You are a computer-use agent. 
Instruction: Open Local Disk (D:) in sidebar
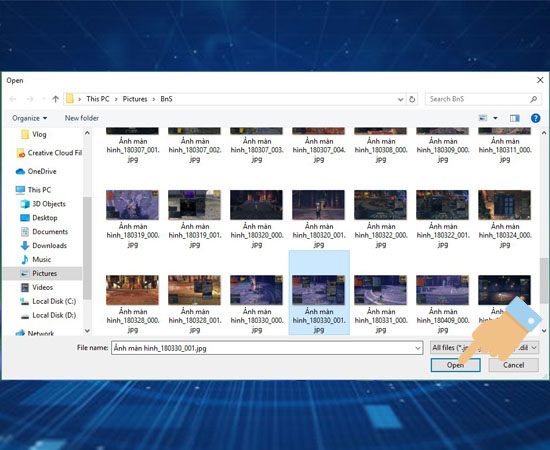pyautogui.click(x=48, y=315)
